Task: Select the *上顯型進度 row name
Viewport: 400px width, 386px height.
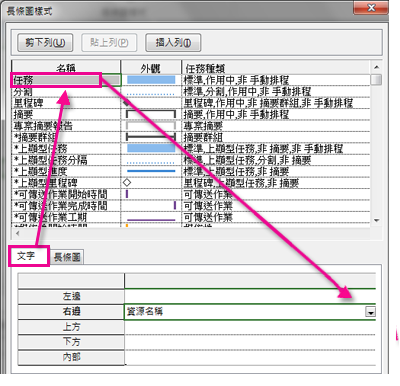Action: [x=66, y=171]
